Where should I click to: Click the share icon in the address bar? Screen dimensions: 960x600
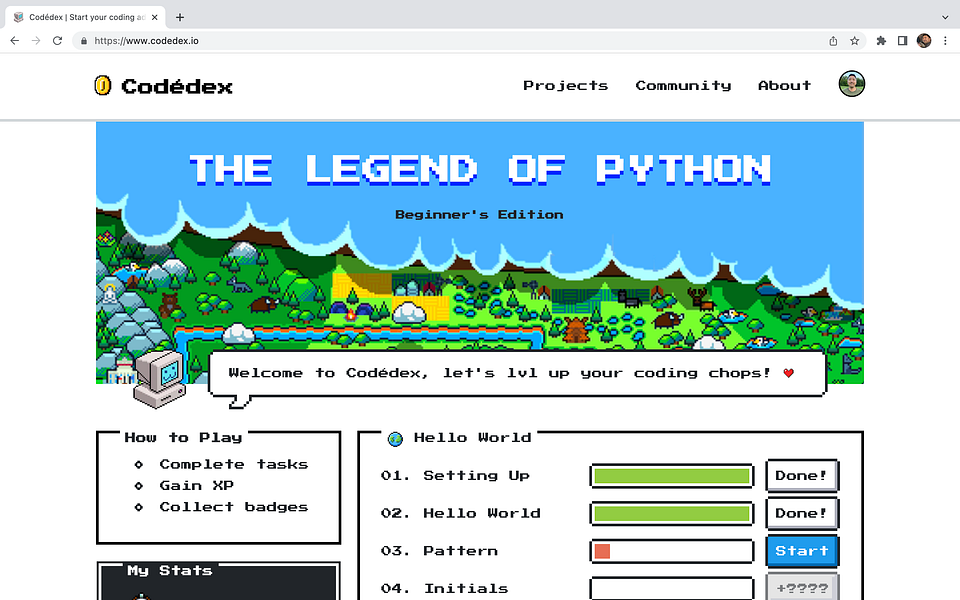[831, 40]
